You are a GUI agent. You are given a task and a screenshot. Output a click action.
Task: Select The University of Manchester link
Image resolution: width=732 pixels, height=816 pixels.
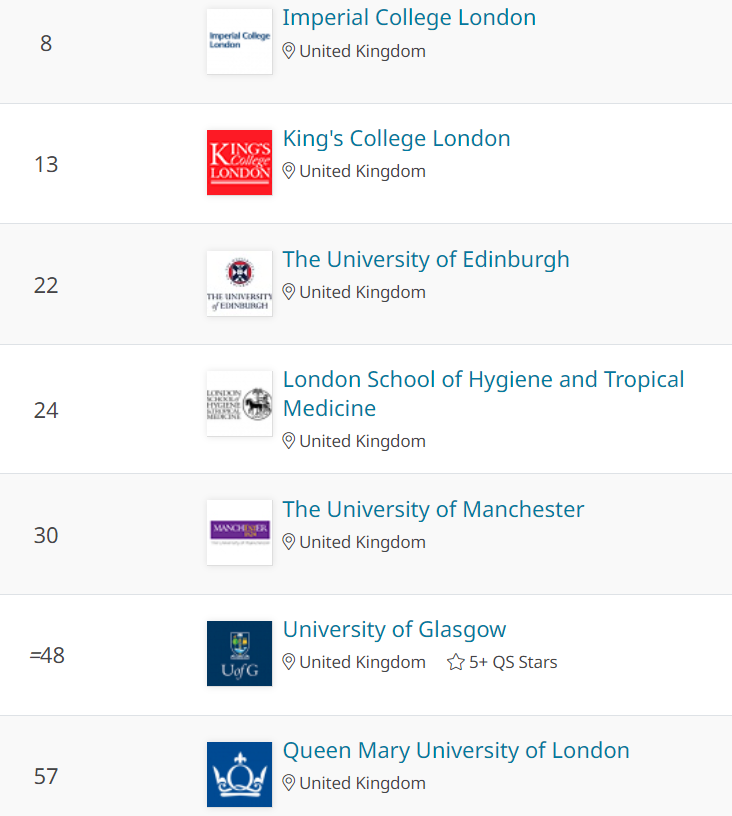tap(433, 509)
